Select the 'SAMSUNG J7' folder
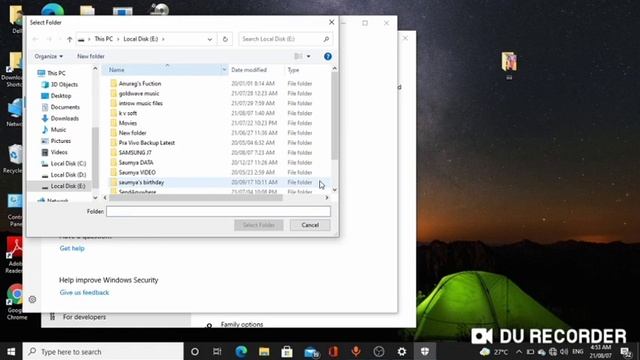The height and width of the screenshot is (360, 640). 135,153
